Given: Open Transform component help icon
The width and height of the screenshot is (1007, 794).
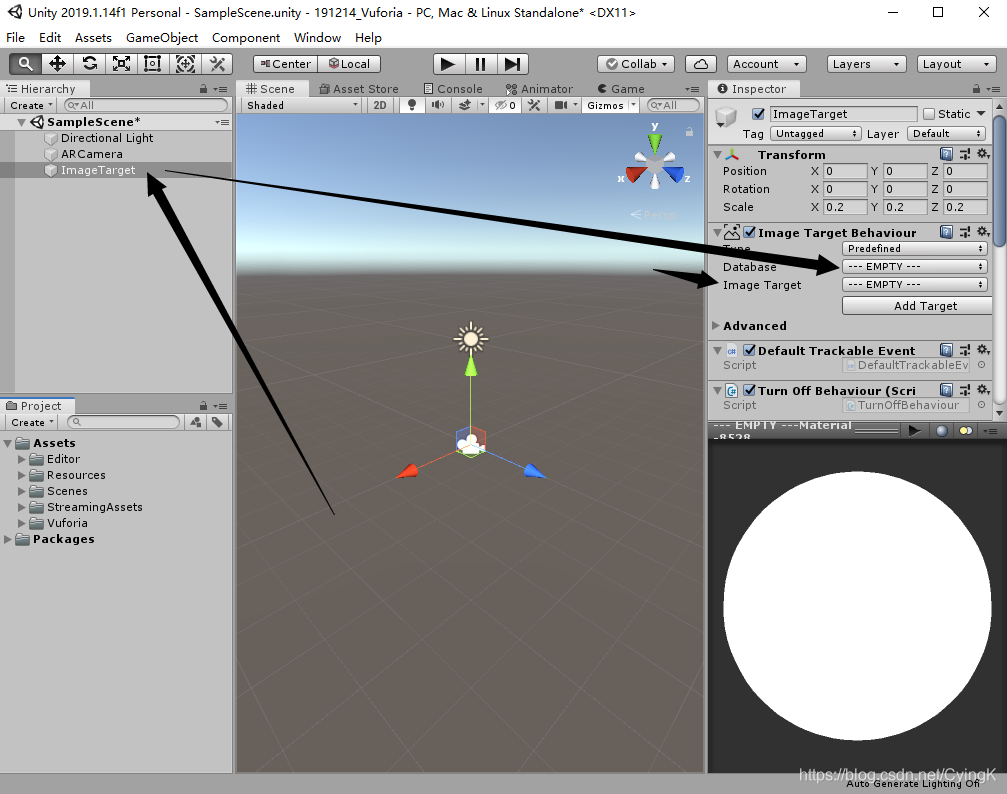Looking at the screenshot, I should 946,154.
